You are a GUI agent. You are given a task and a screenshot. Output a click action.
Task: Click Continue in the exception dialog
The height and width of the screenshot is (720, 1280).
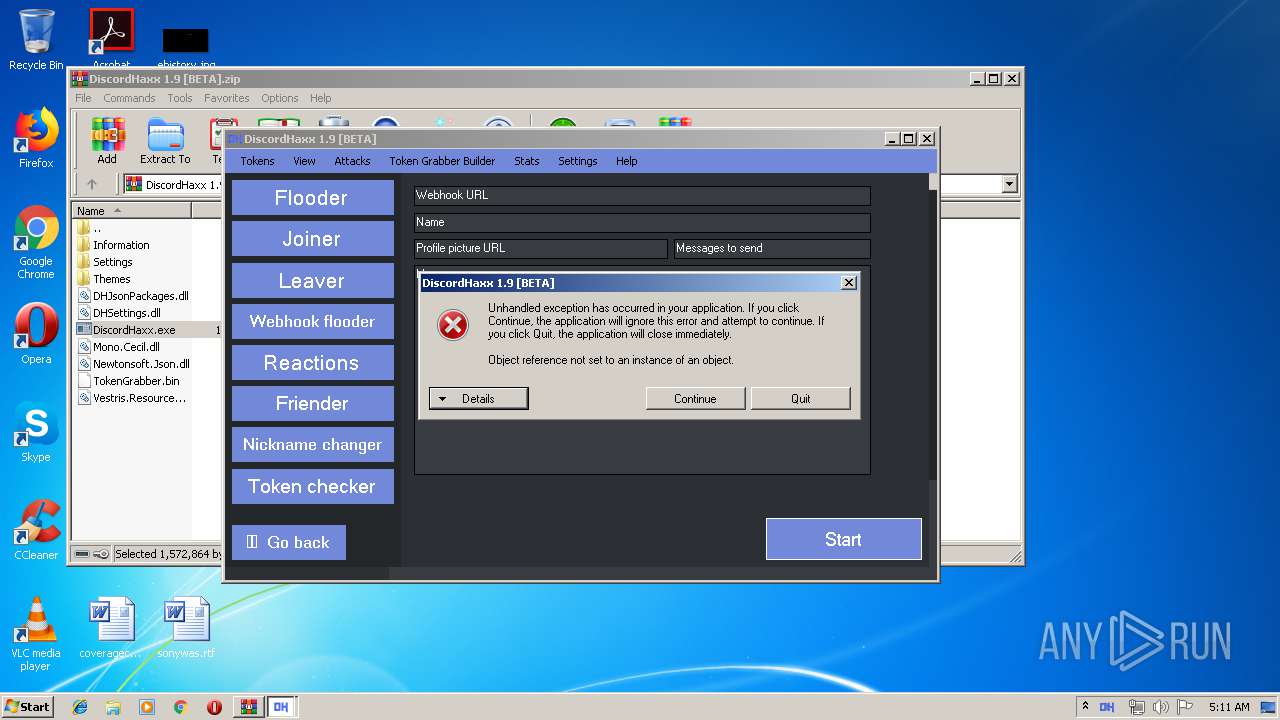[x=695, y=399]
